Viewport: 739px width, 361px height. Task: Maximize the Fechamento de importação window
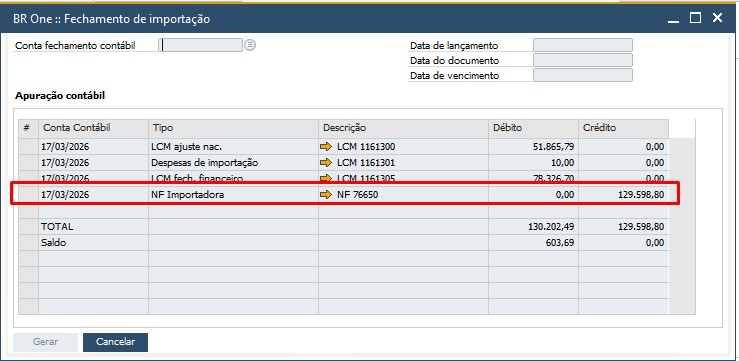tap(695, 18)
